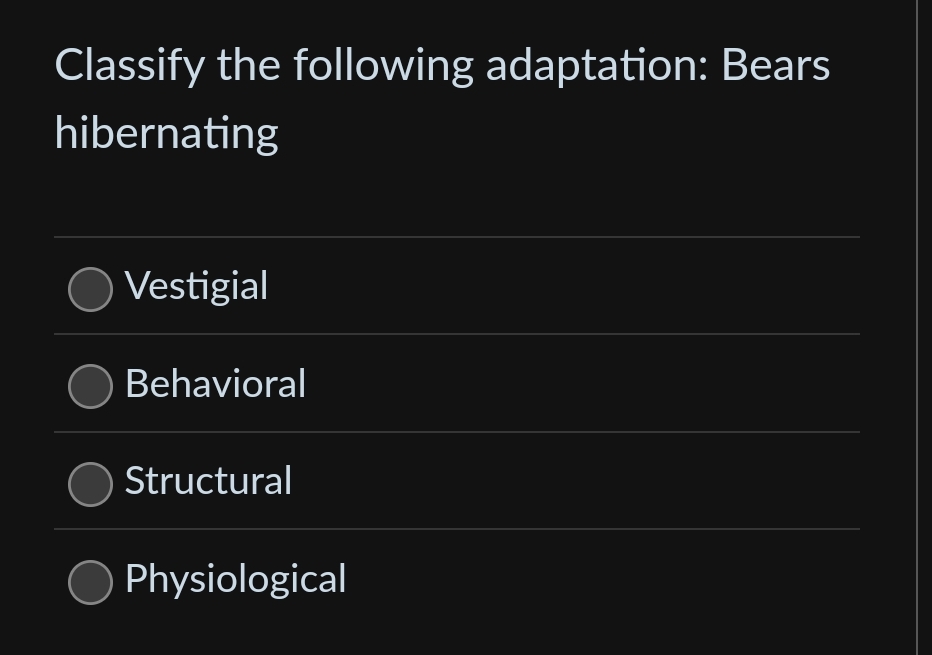This screenshot has height=655, width=932.
Task: Click the Behavioral answer label
Action: point(215,384)
